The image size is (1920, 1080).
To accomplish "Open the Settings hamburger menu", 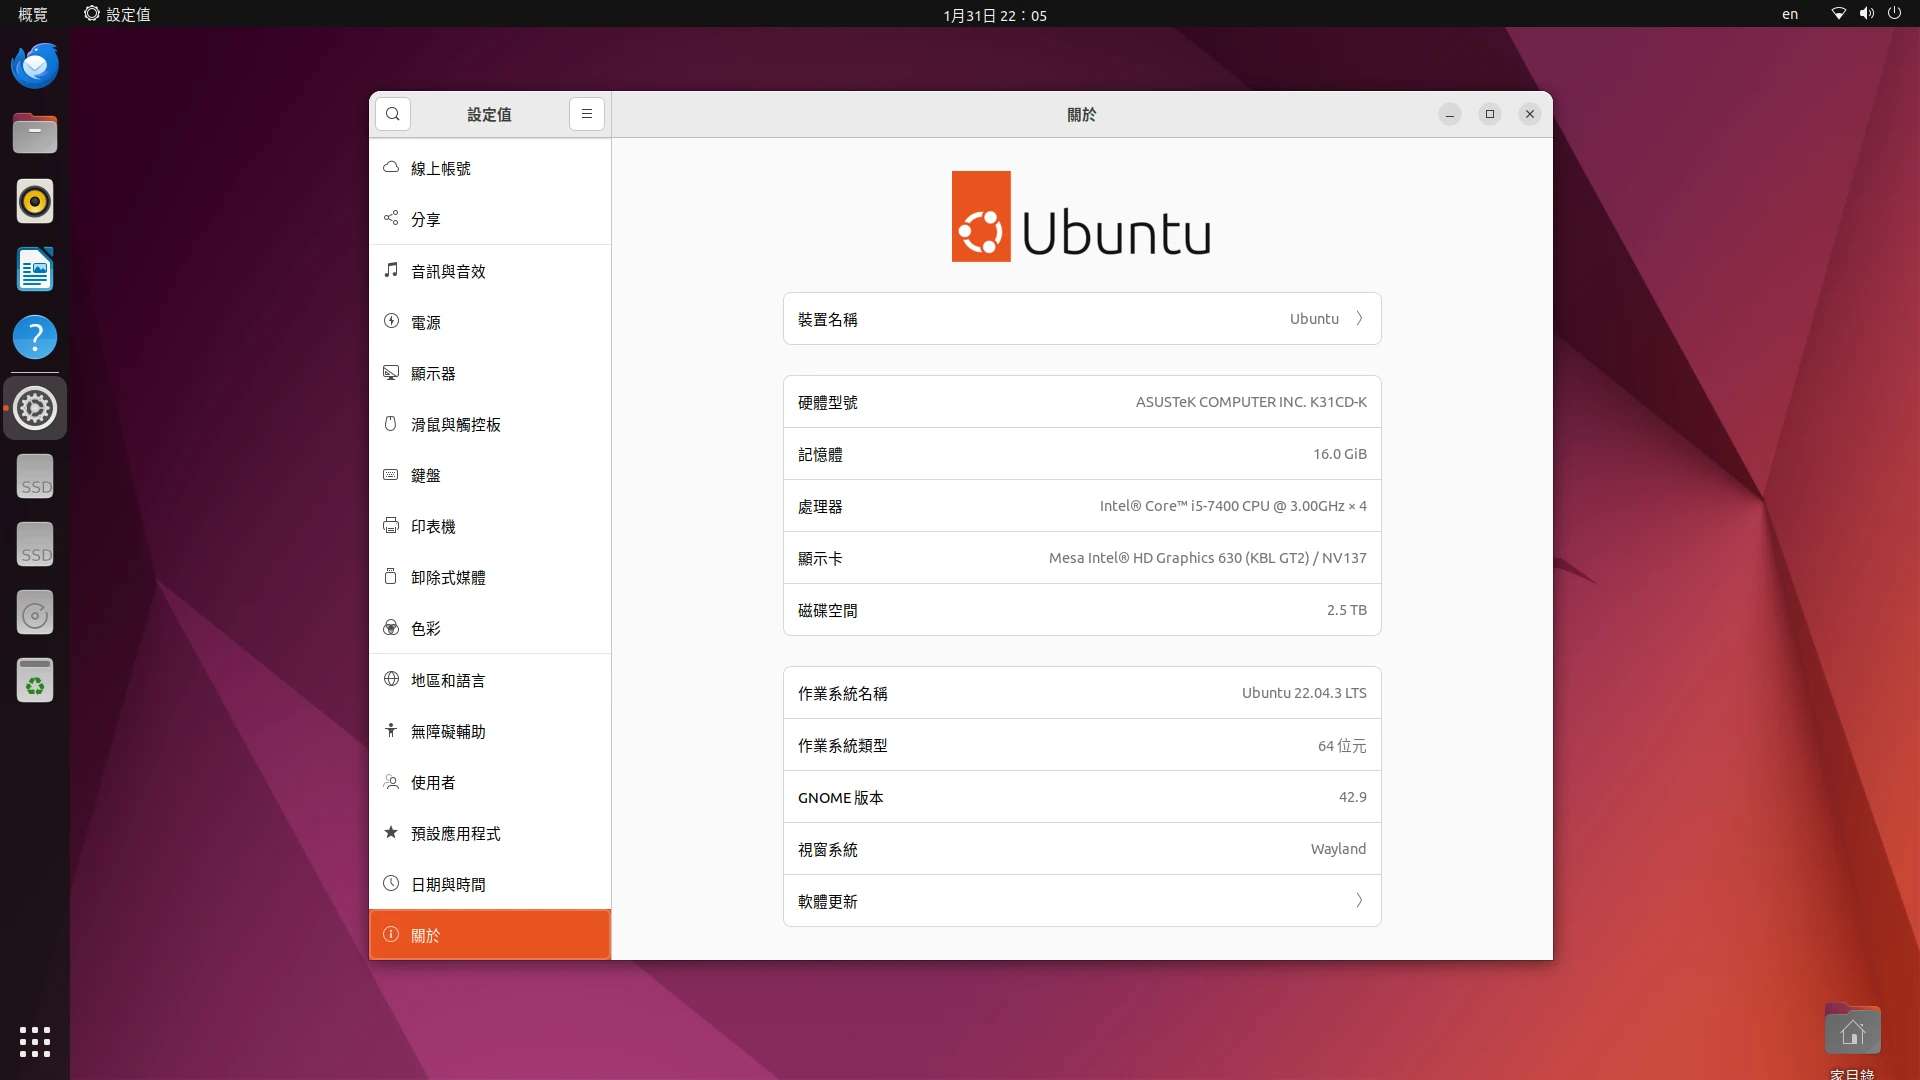I will [587, 114].
